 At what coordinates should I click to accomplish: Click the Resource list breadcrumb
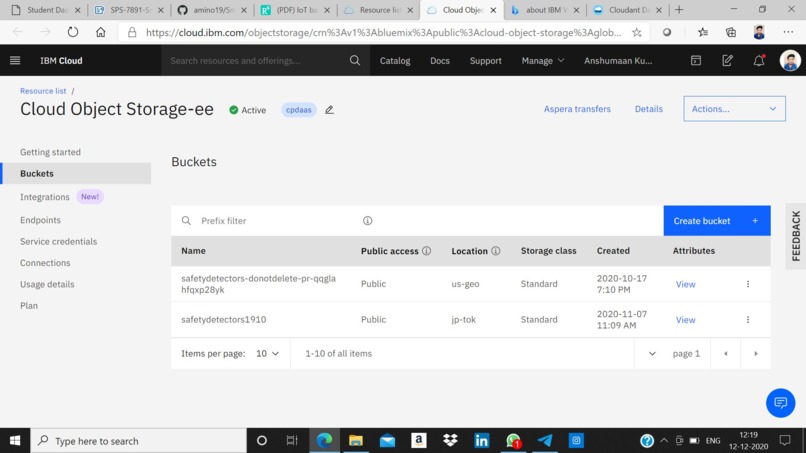tap(43, 91)
